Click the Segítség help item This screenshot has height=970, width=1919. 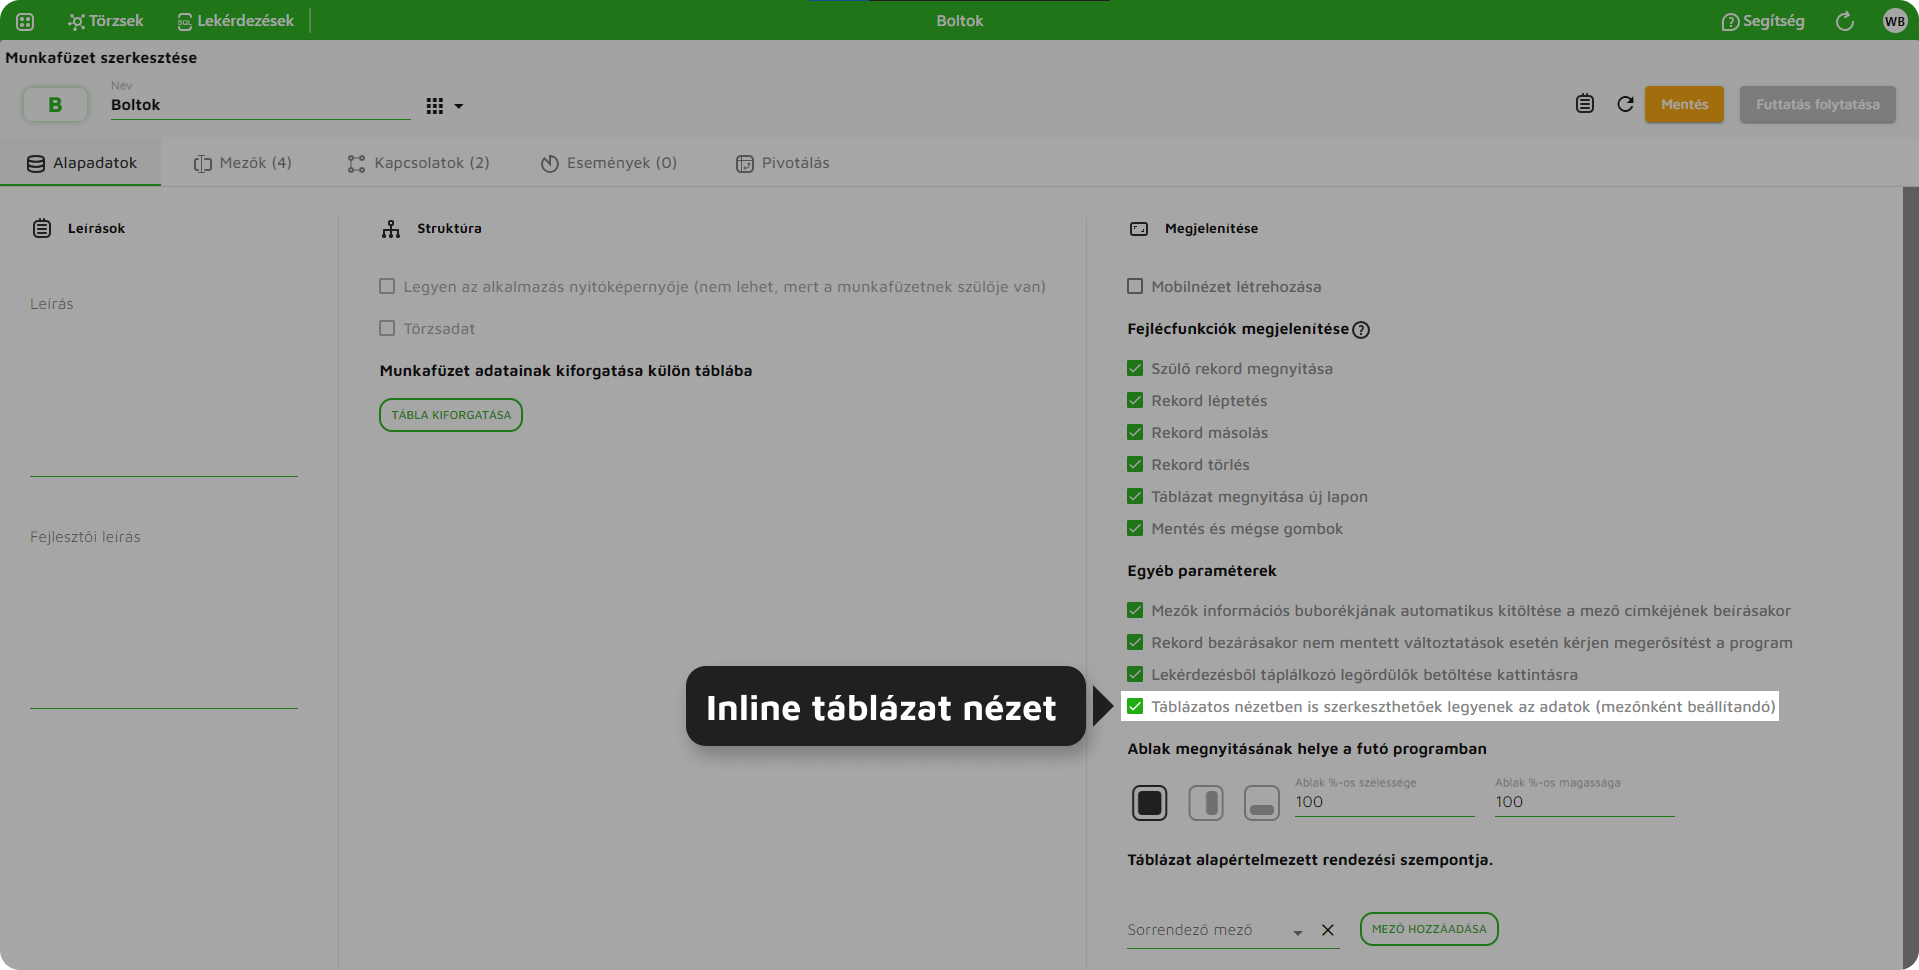[x=1763, y=21]
